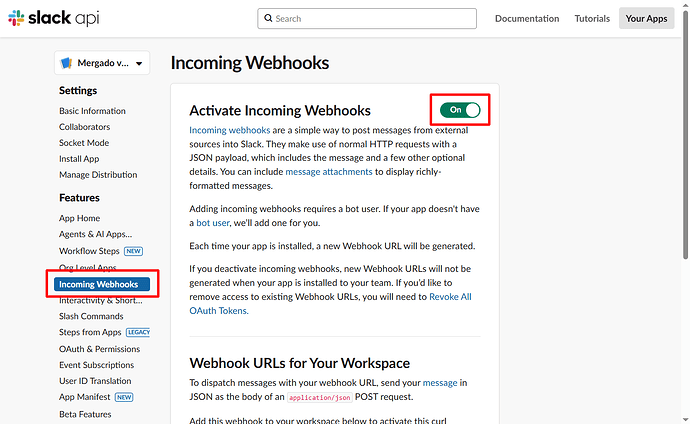Follow the 'message attachments' link
690x424 pixels.
point(328,172)
